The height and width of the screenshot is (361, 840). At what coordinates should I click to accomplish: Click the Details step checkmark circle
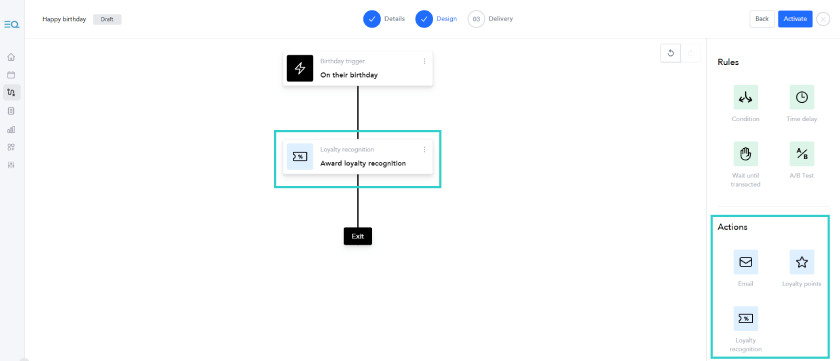pyautogui.click(x=372, y=19)
